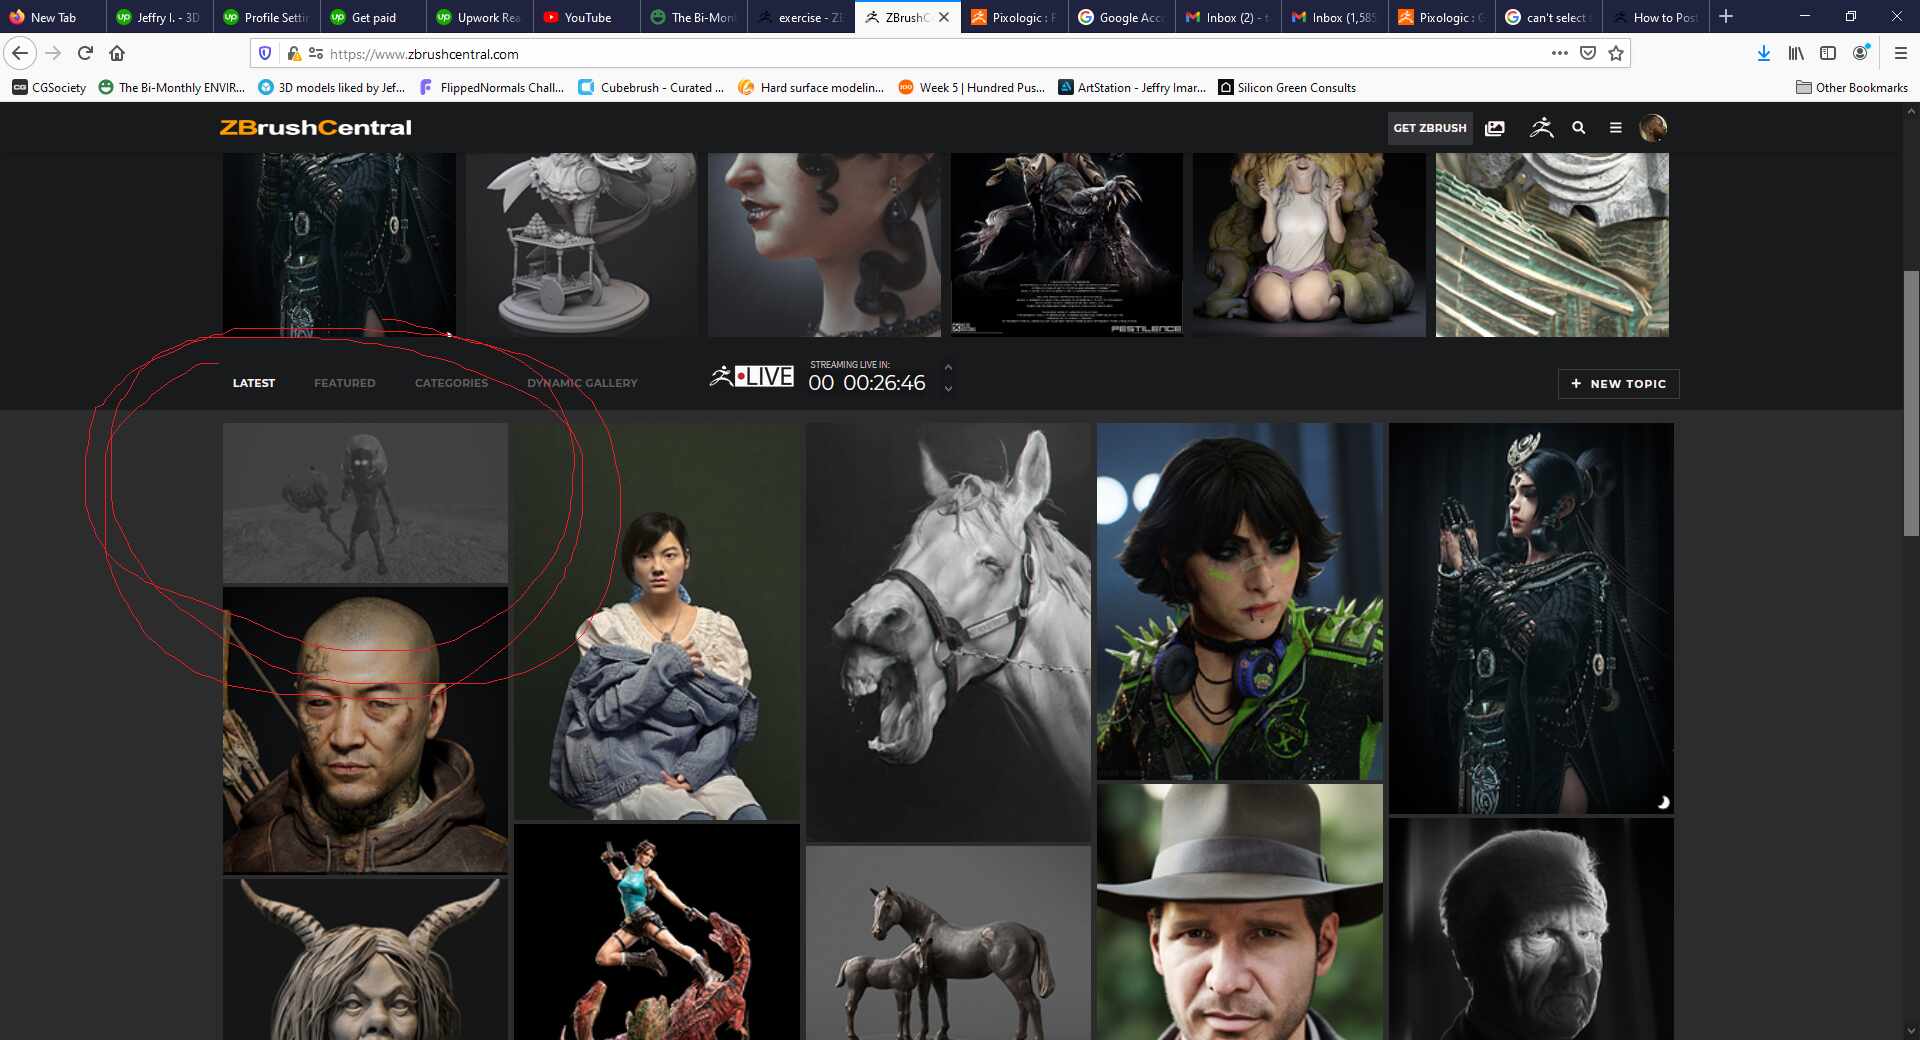The height and width of the screenshot is (1040, 1920).
Task: Open the image gallery icon in header
Action: click(1495, 128)
